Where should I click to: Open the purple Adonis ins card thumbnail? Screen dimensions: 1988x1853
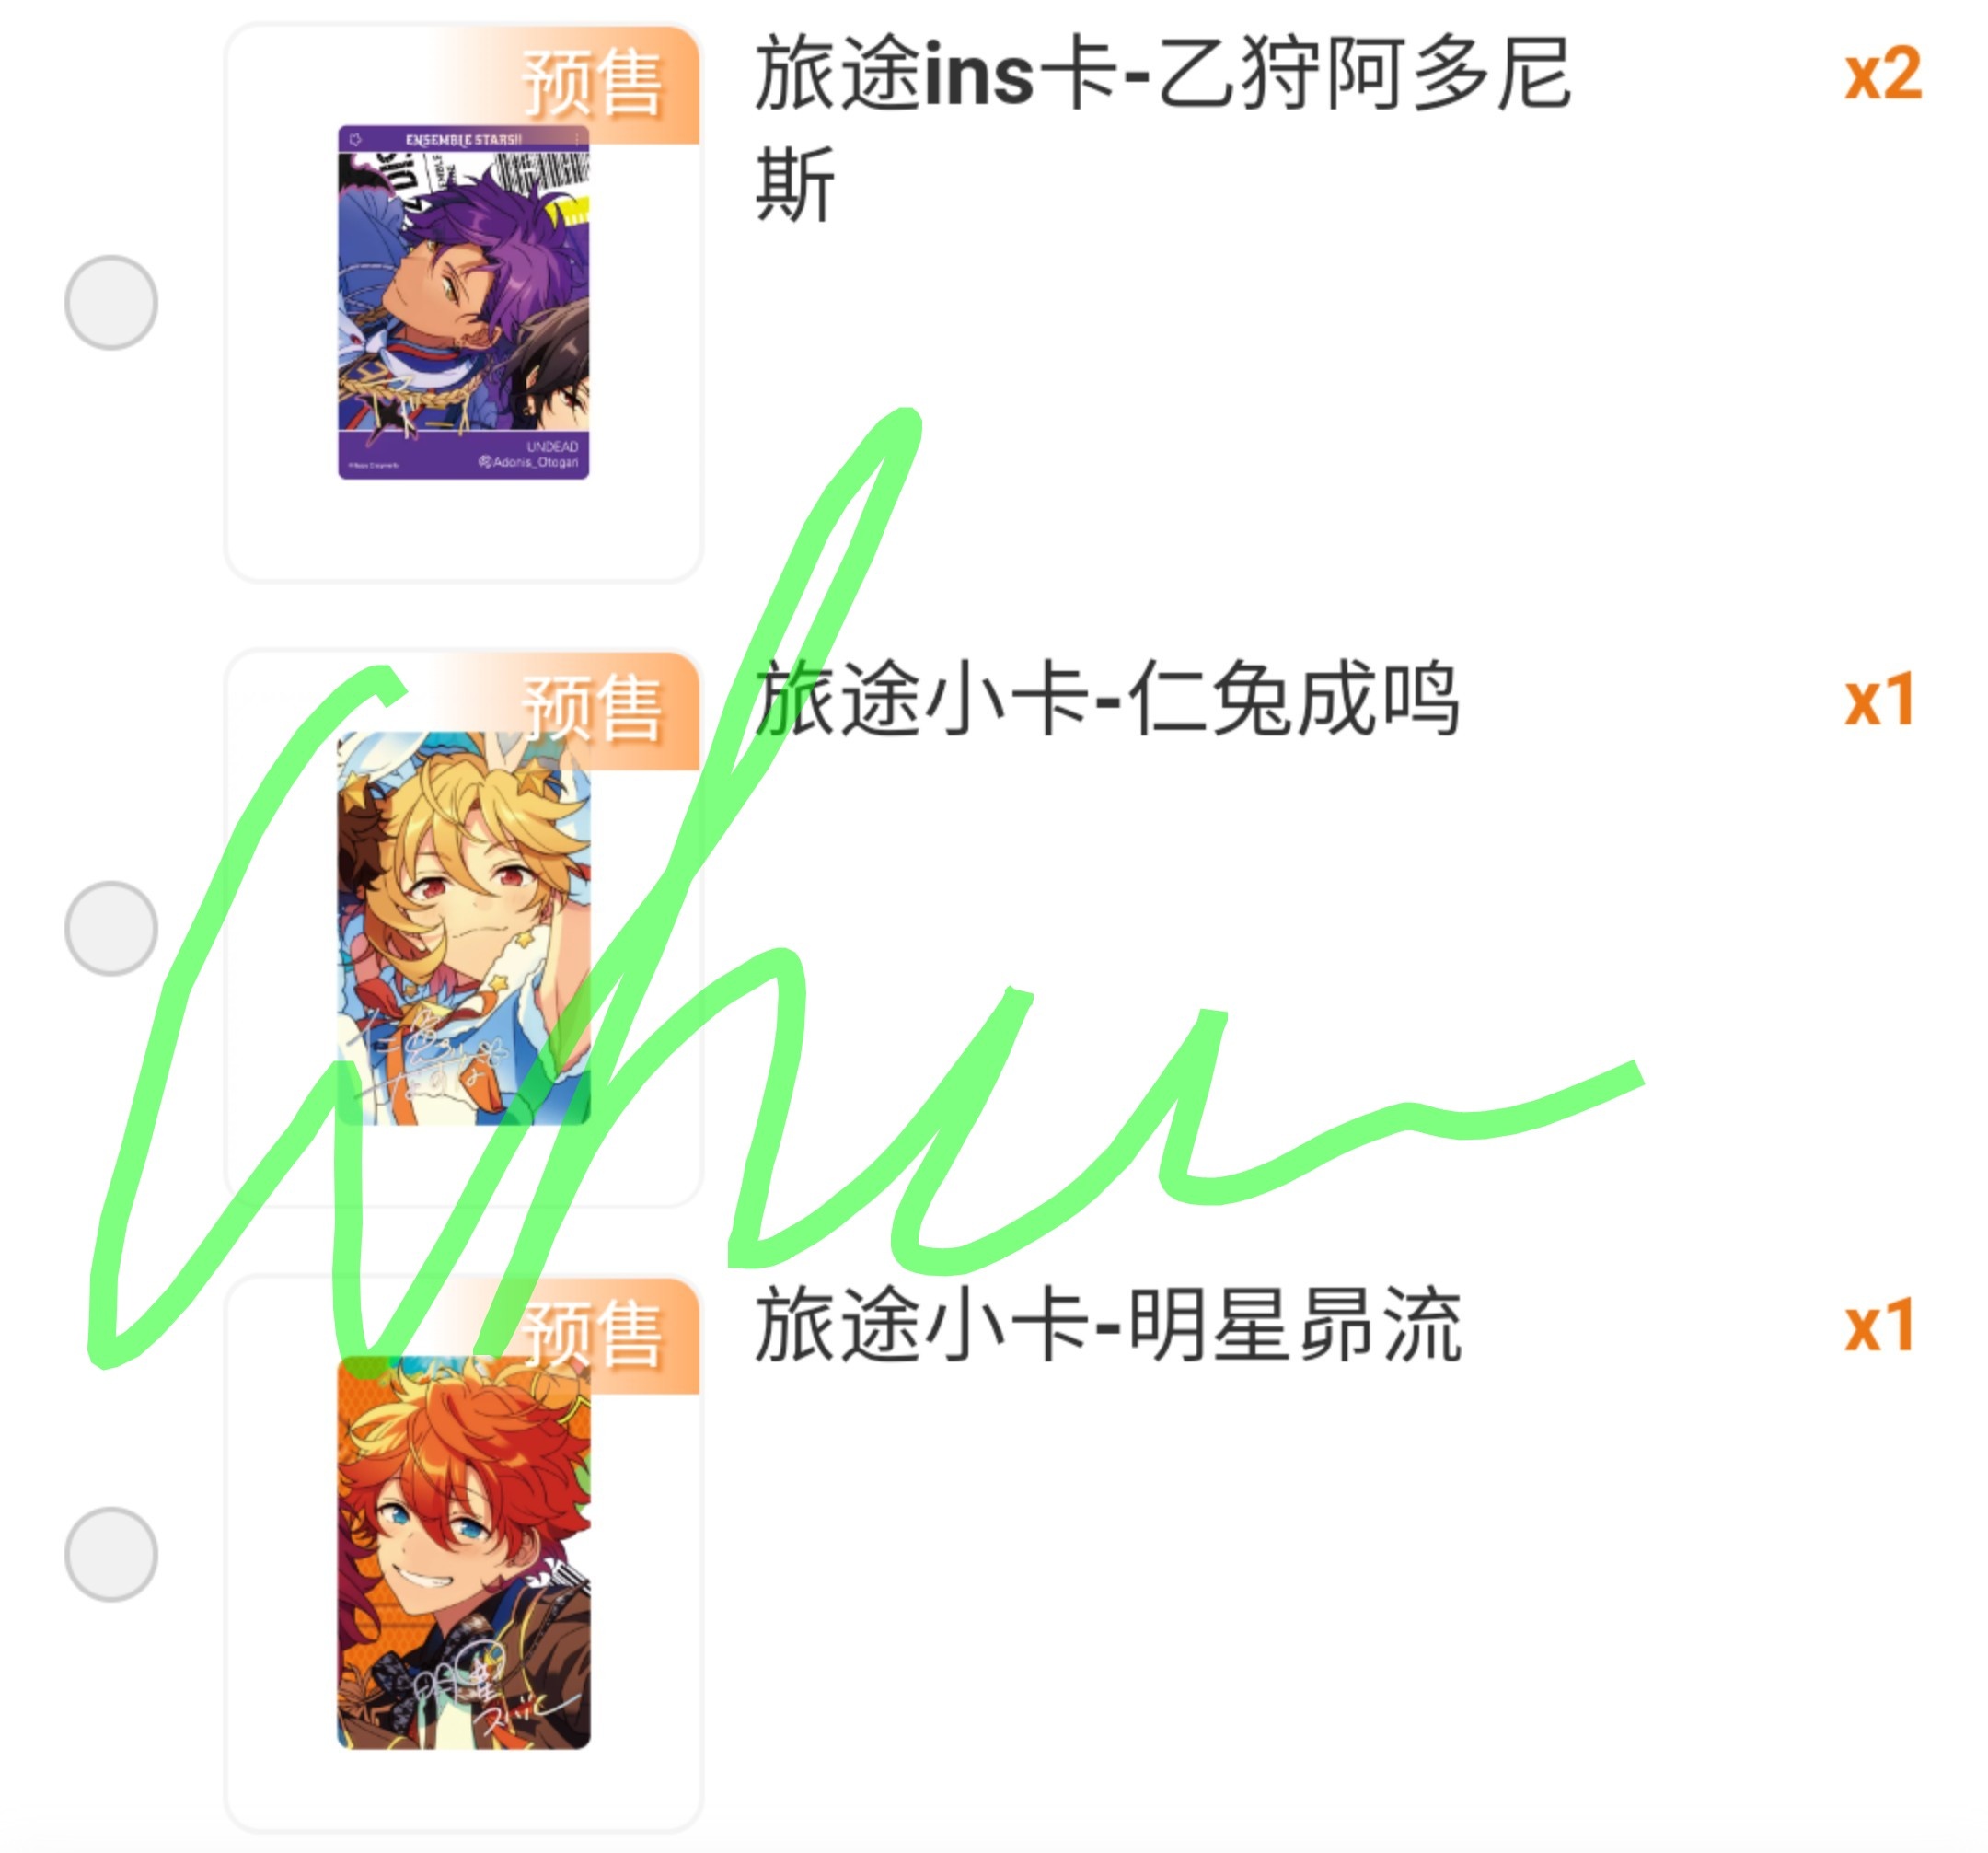463,302
